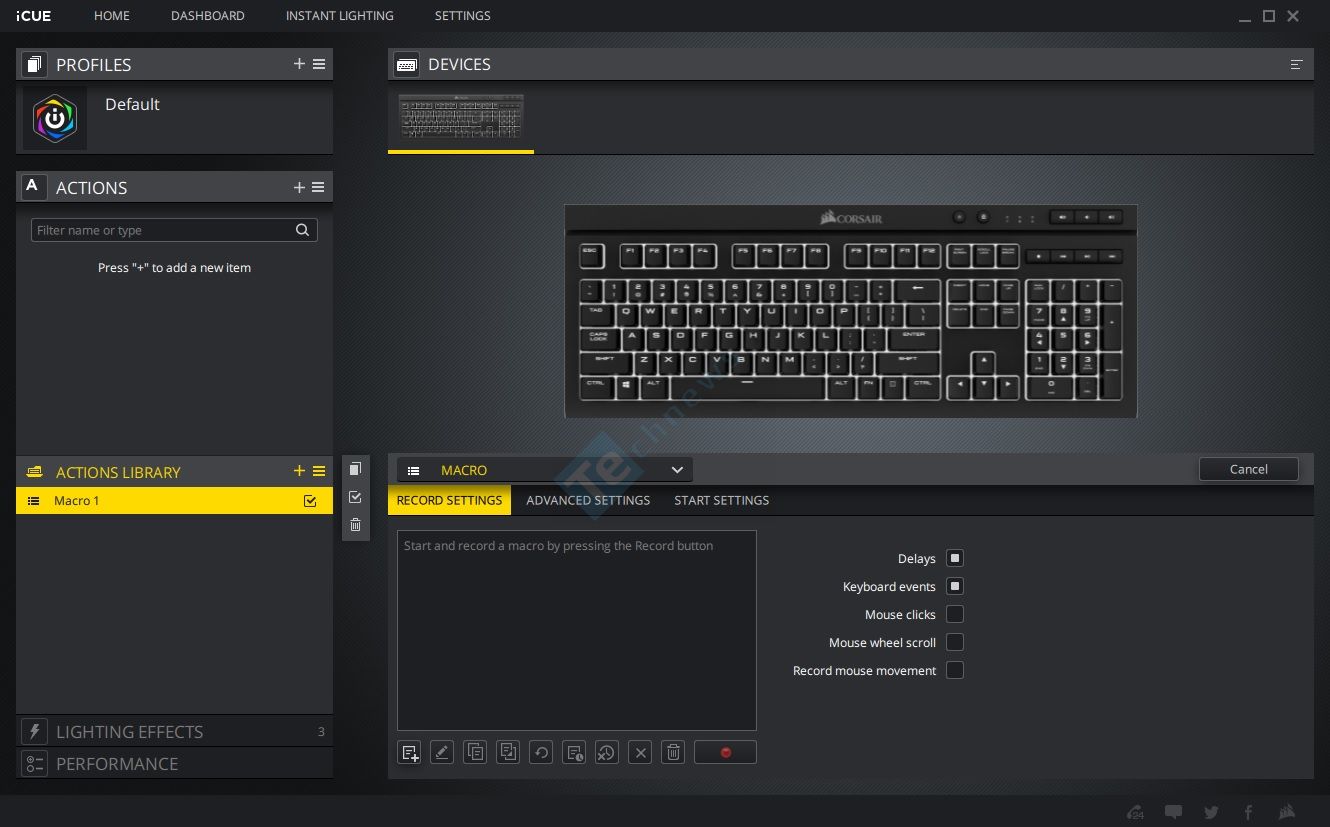This screenshot has height=827, width=1330.
Task: Open the Twitter link in footer
Action: 1212,812
